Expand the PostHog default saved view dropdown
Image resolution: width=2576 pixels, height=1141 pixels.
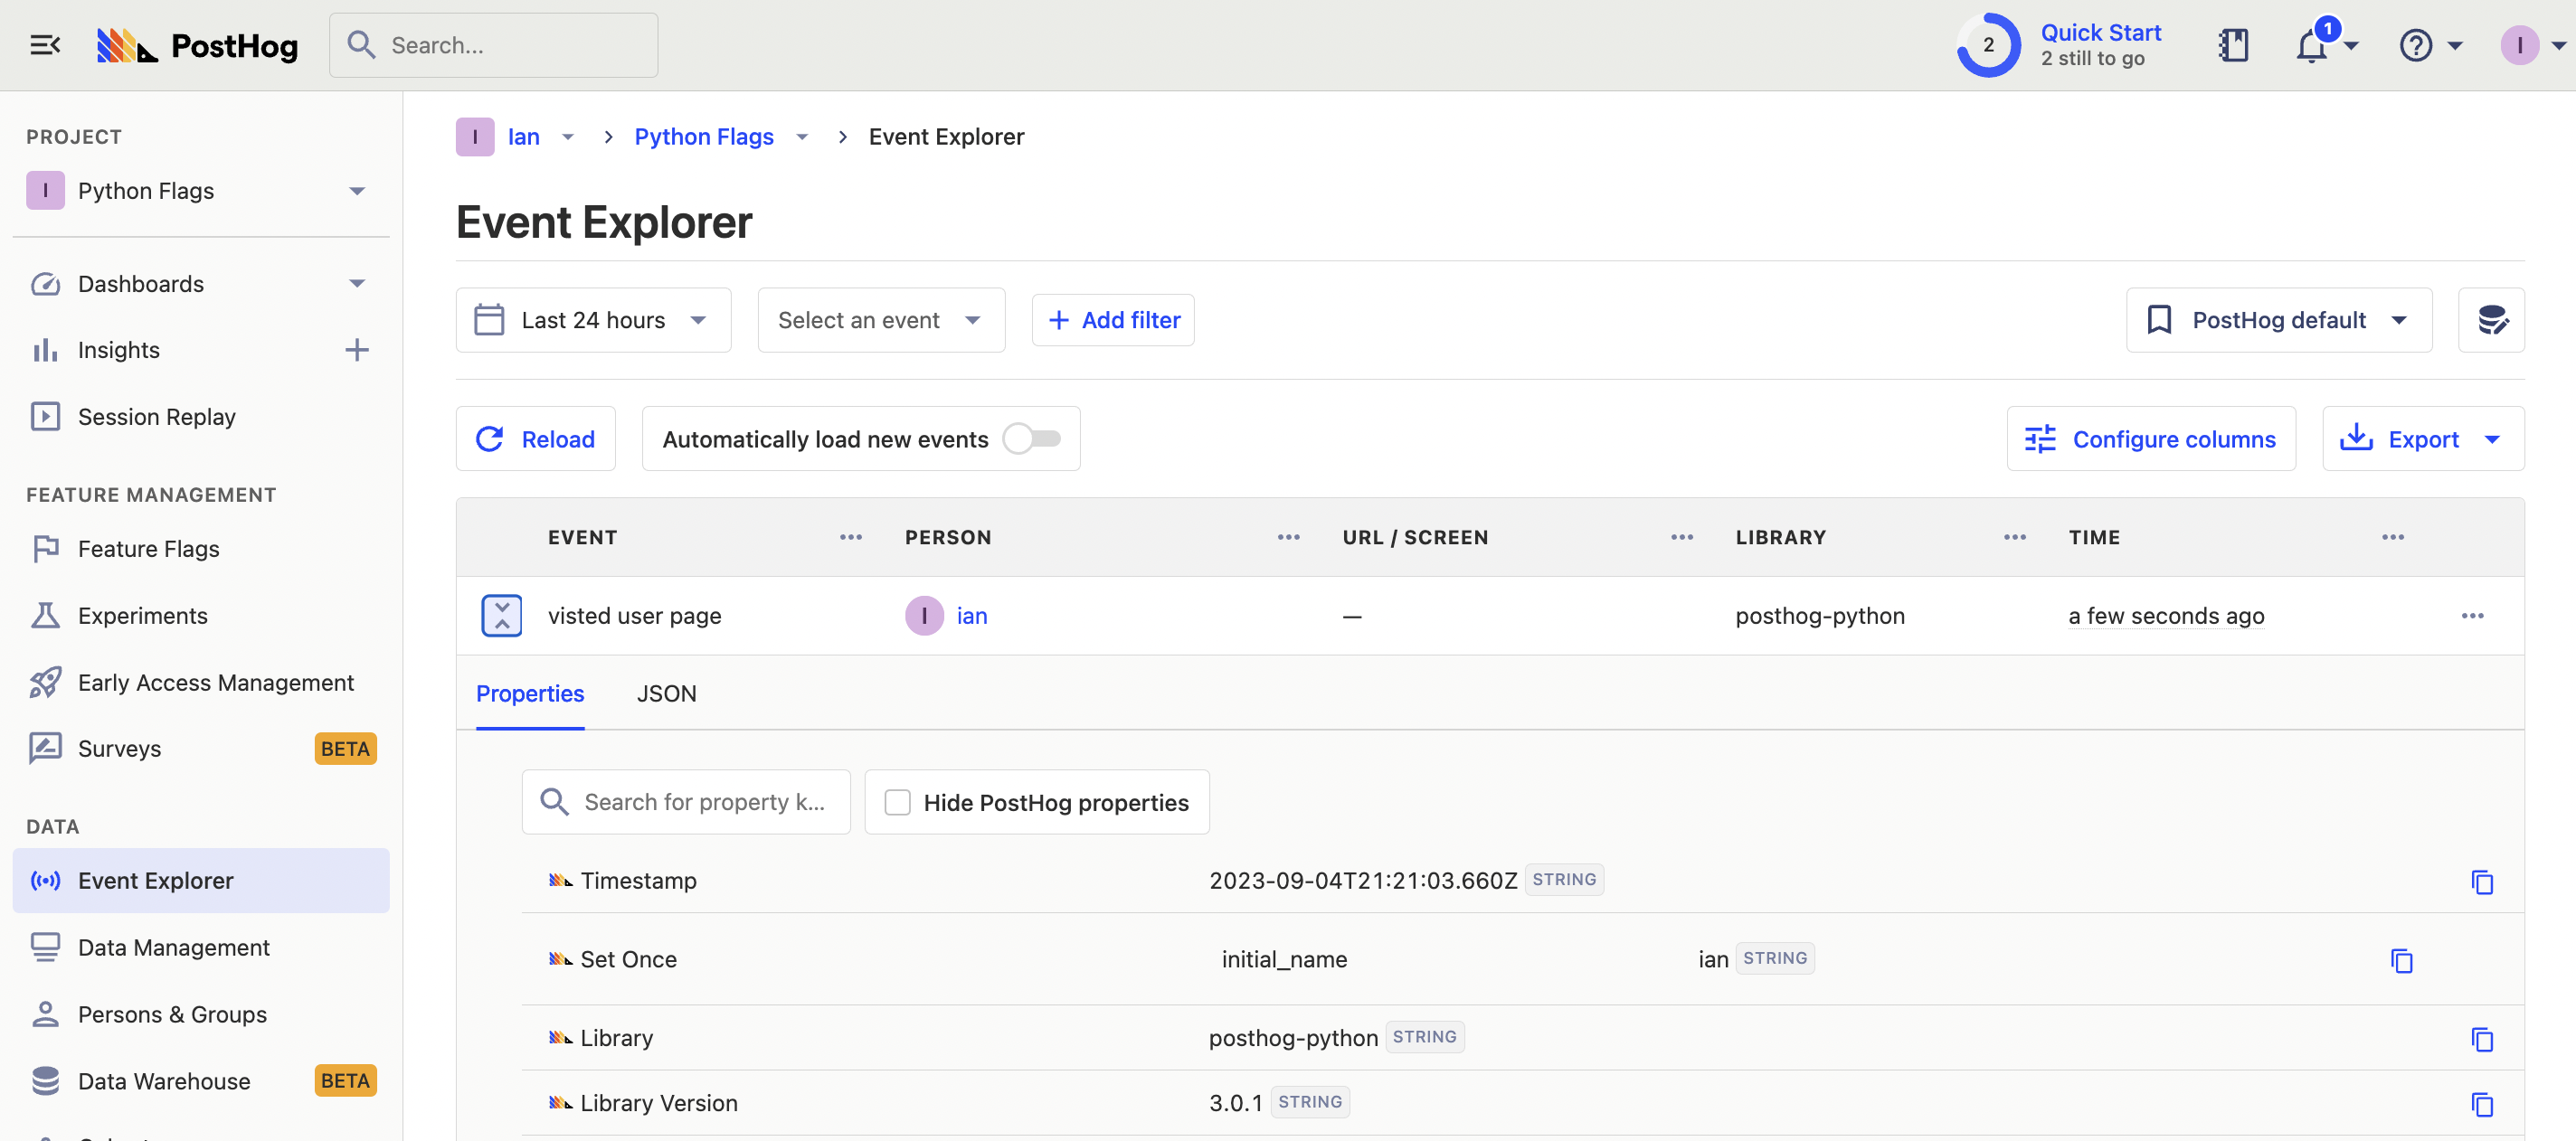[x=2278, y=320]
